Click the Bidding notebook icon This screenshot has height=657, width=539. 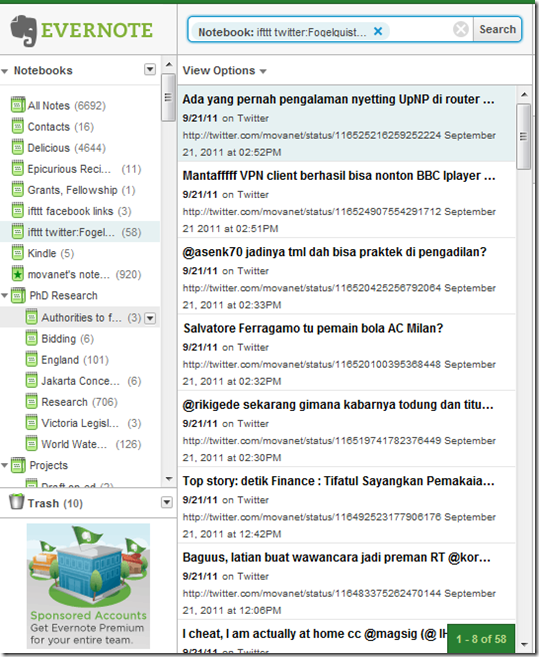pos(31,338)
